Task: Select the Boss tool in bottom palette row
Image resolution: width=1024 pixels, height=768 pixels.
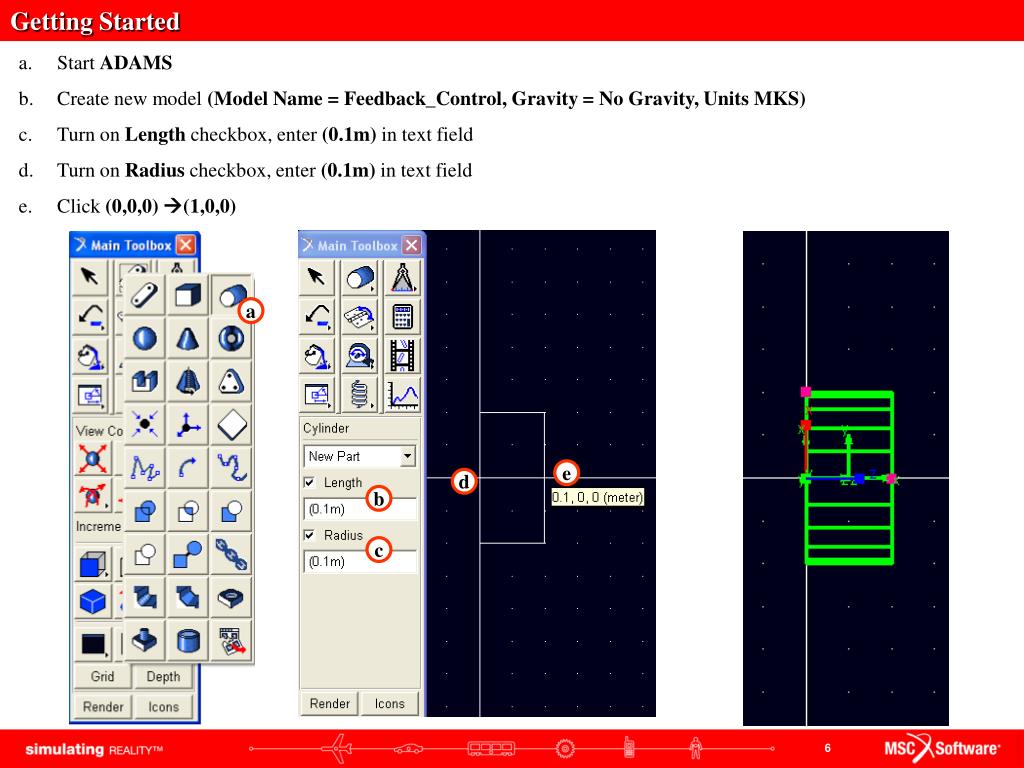Action: [x=144, y=641]
